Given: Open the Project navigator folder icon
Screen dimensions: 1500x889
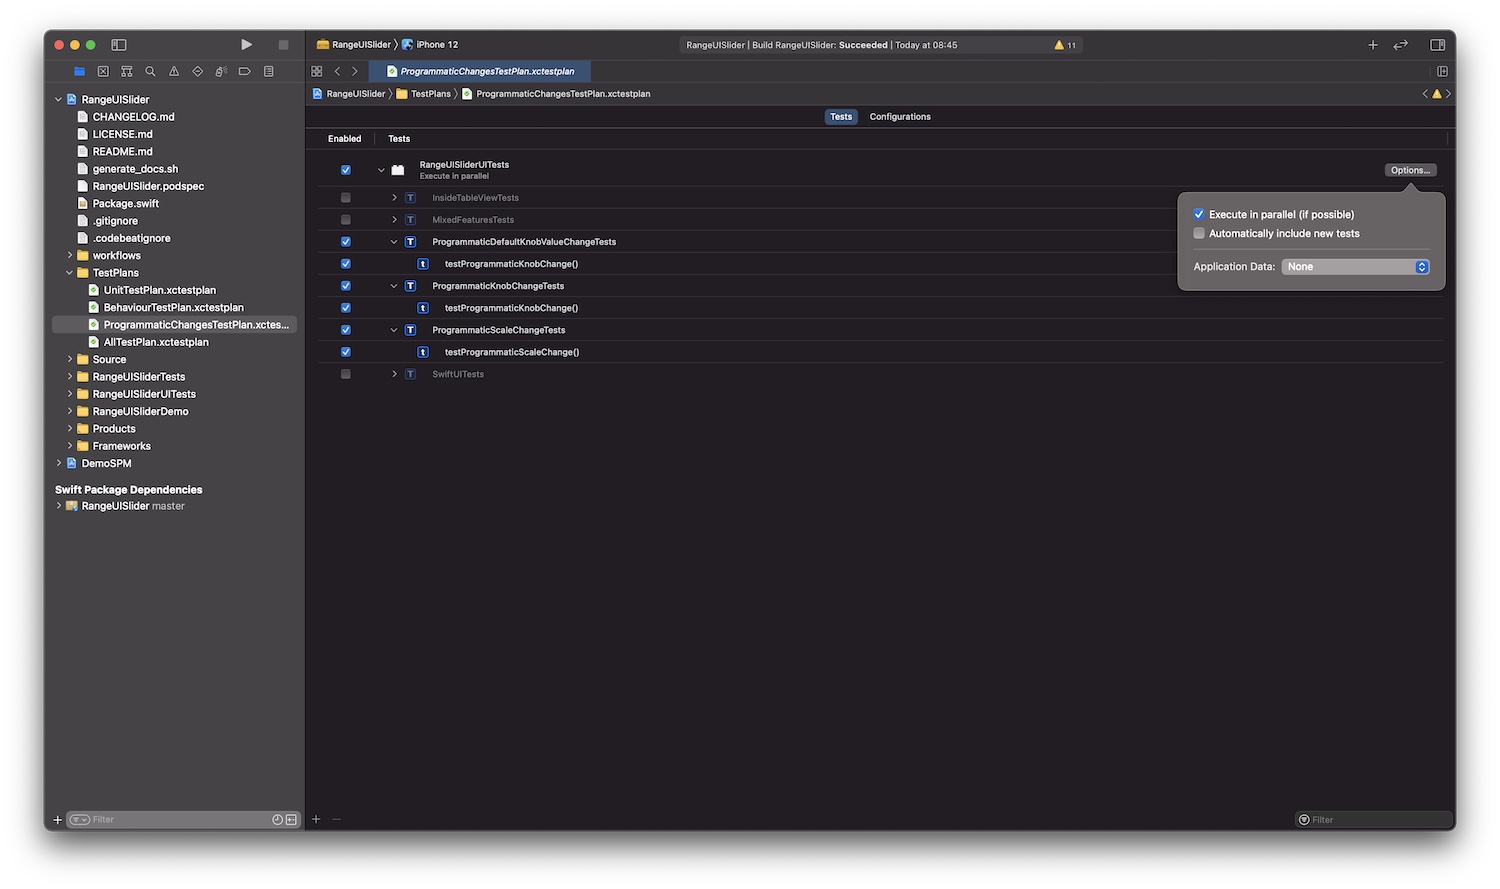Looking at the screenshot, I should pos(79,71).
